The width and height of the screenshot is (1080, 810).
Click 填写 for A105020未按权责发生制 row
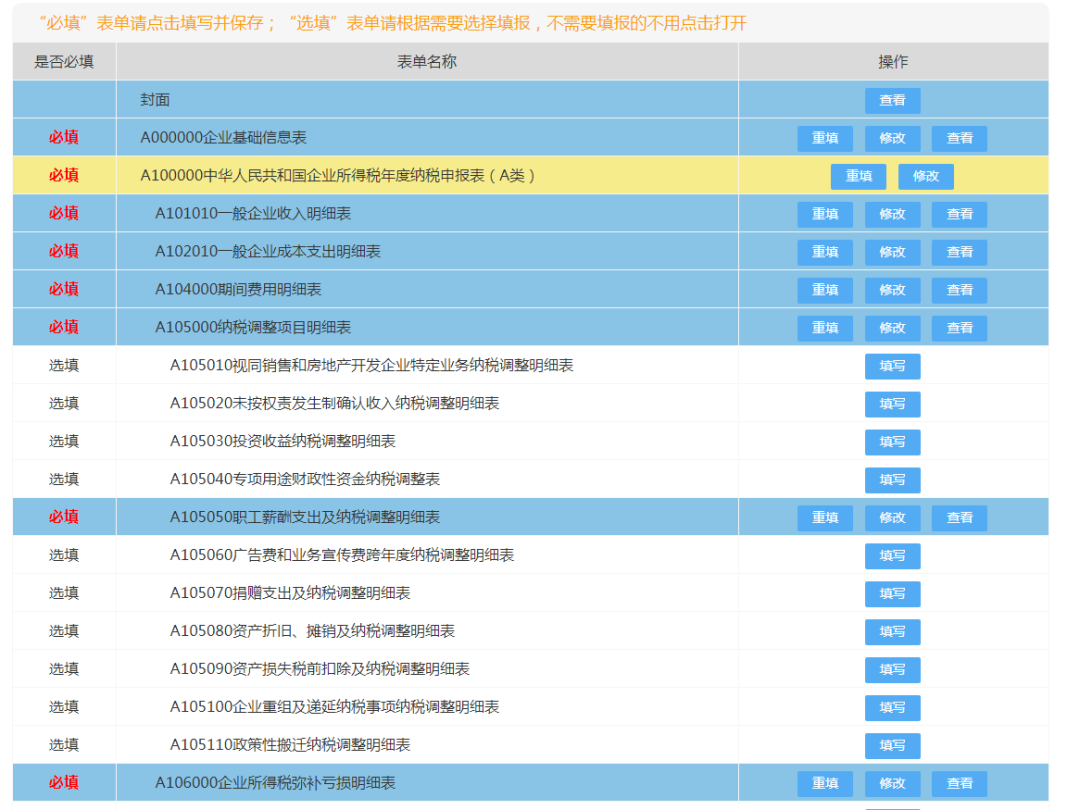(892, 404)
